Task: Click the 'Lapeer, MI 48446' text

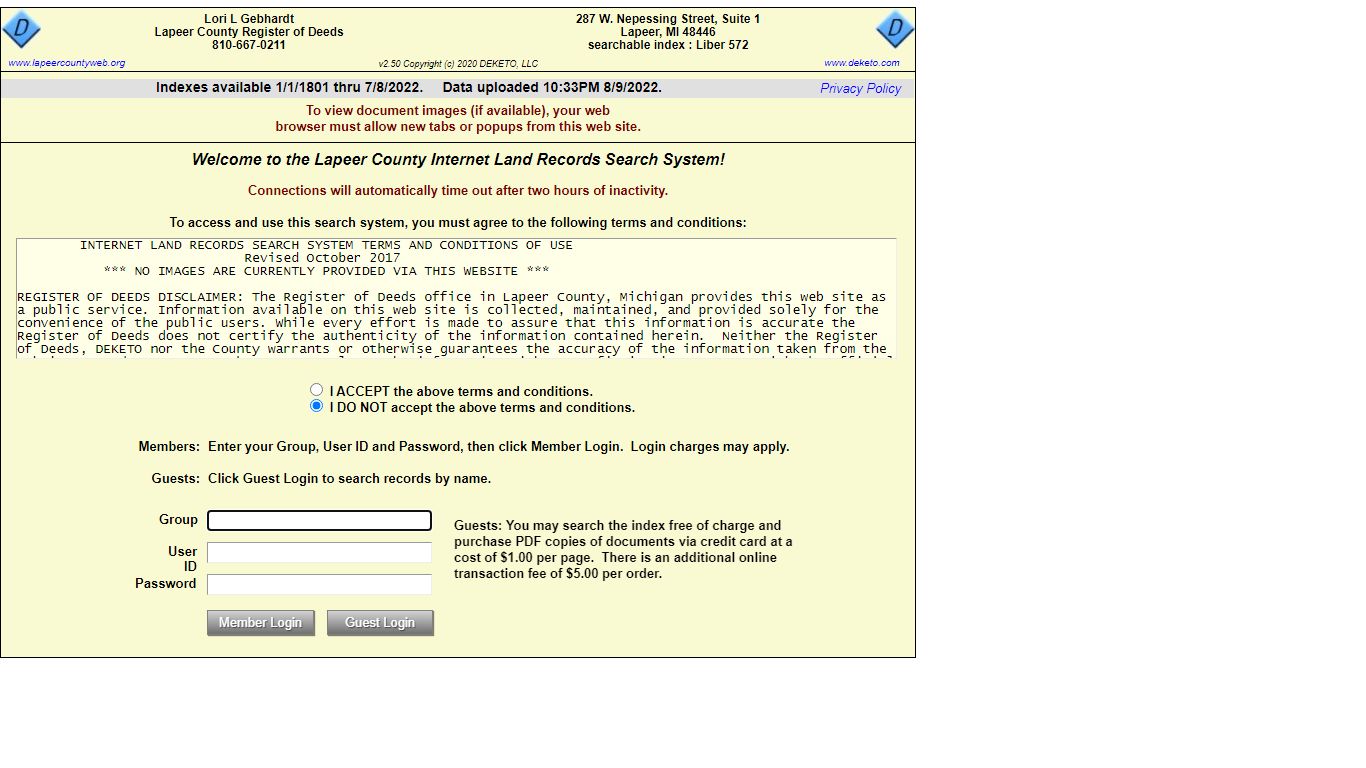Action: click(x=668, y=32)
